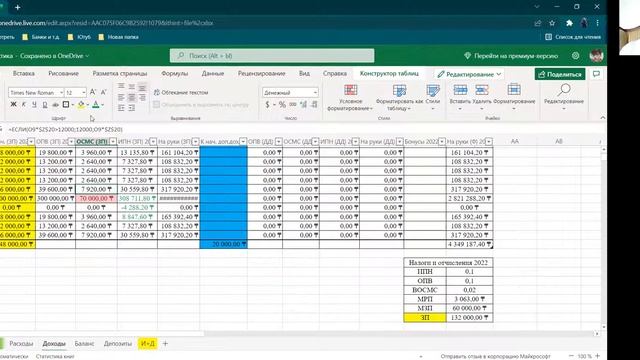The width and height of the screenshot is (640, 360).
Task: Open filter dropdown for ОСМС (ЗП) column
Action: (113, 141)
